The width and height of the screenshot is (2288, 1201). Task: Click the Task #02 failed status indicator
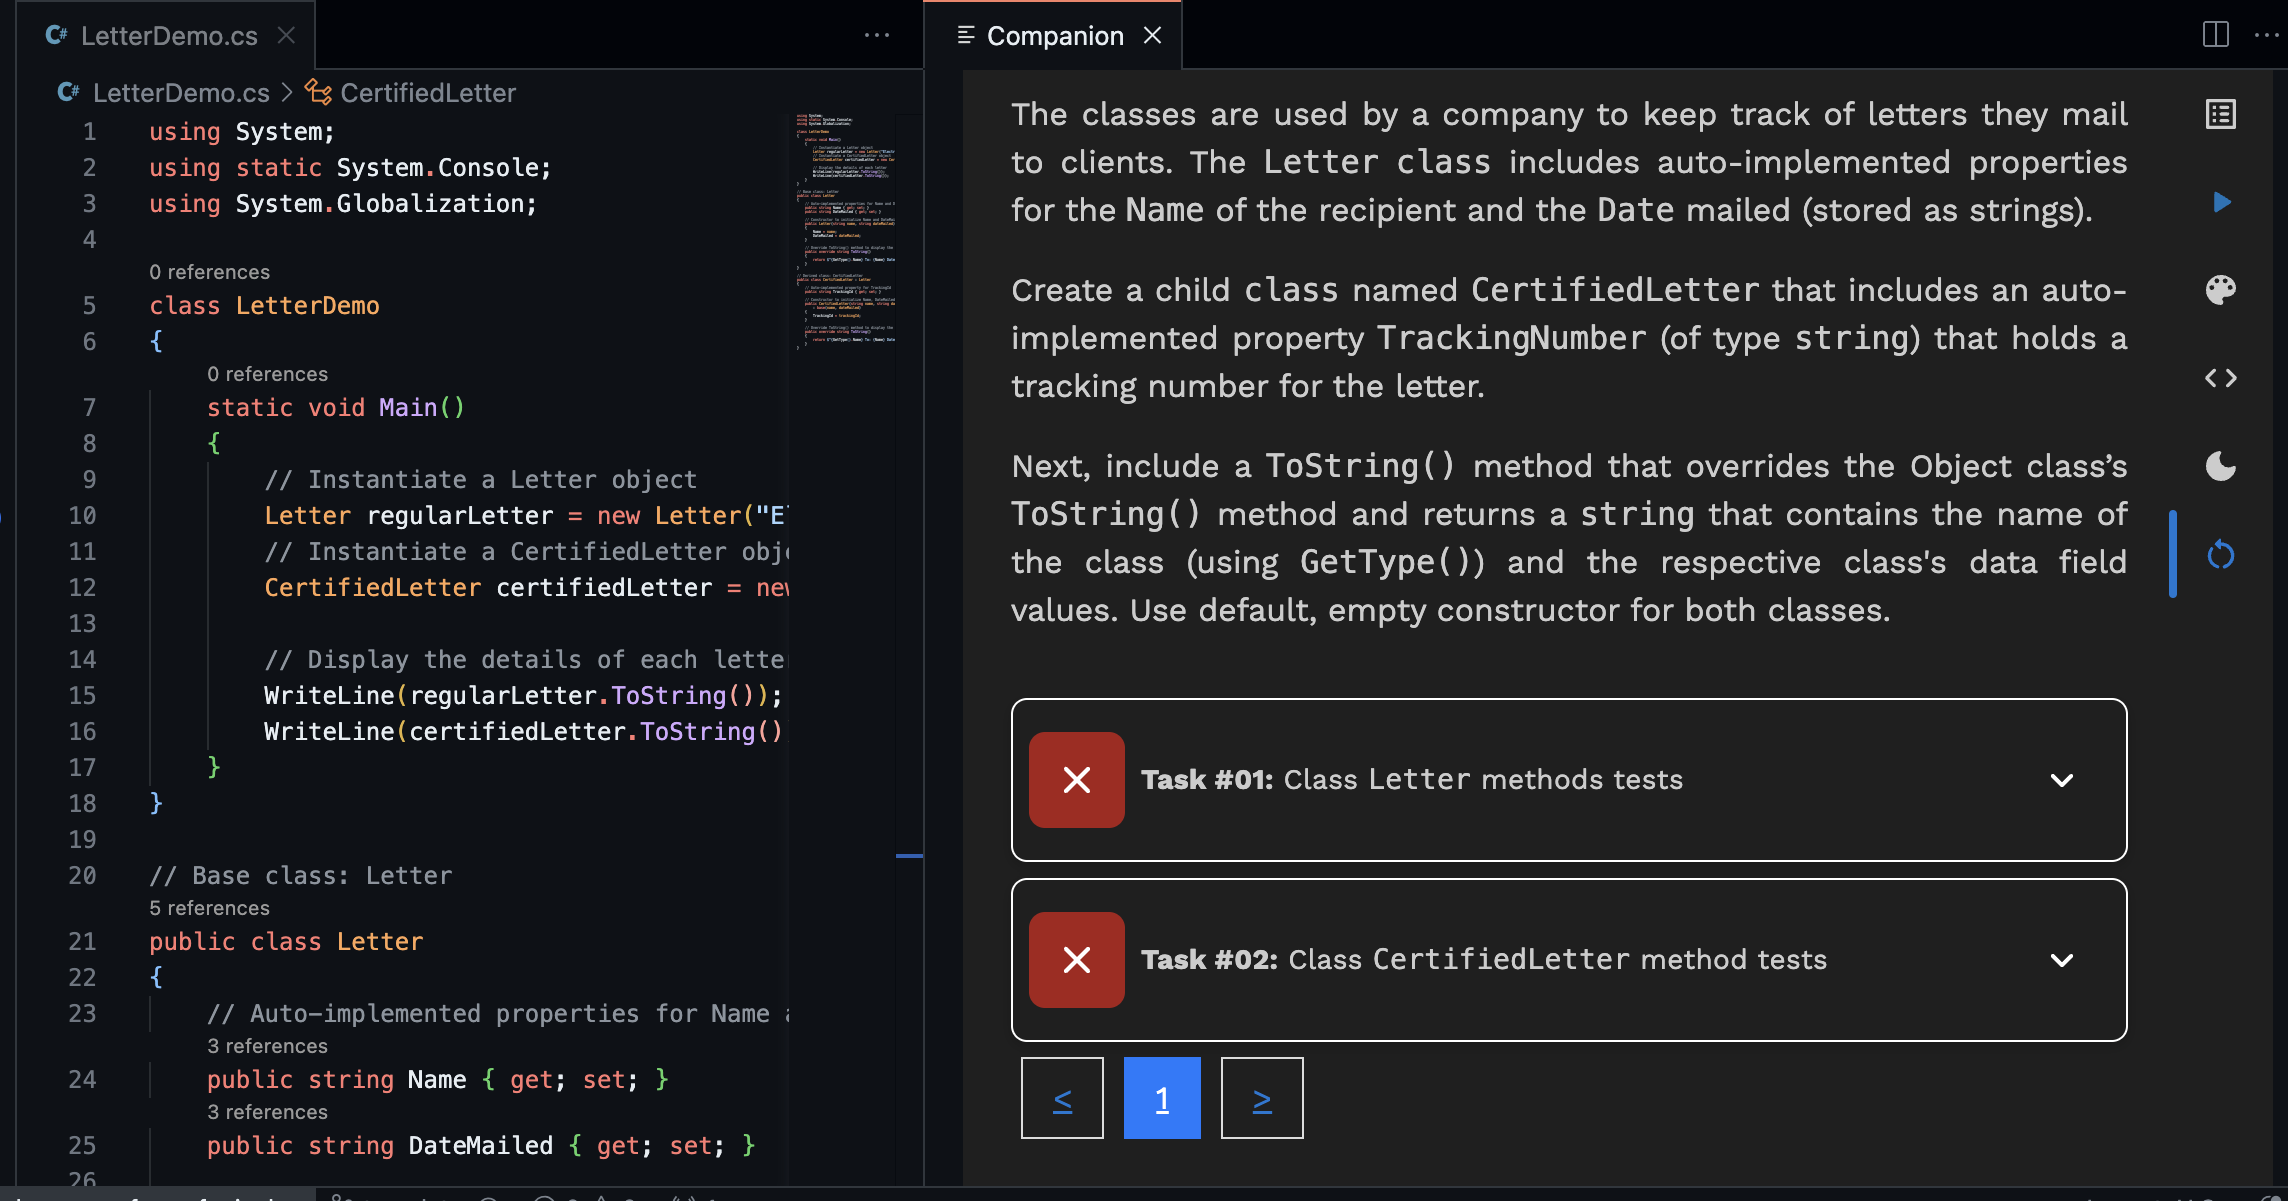(x=1076, y=960)
